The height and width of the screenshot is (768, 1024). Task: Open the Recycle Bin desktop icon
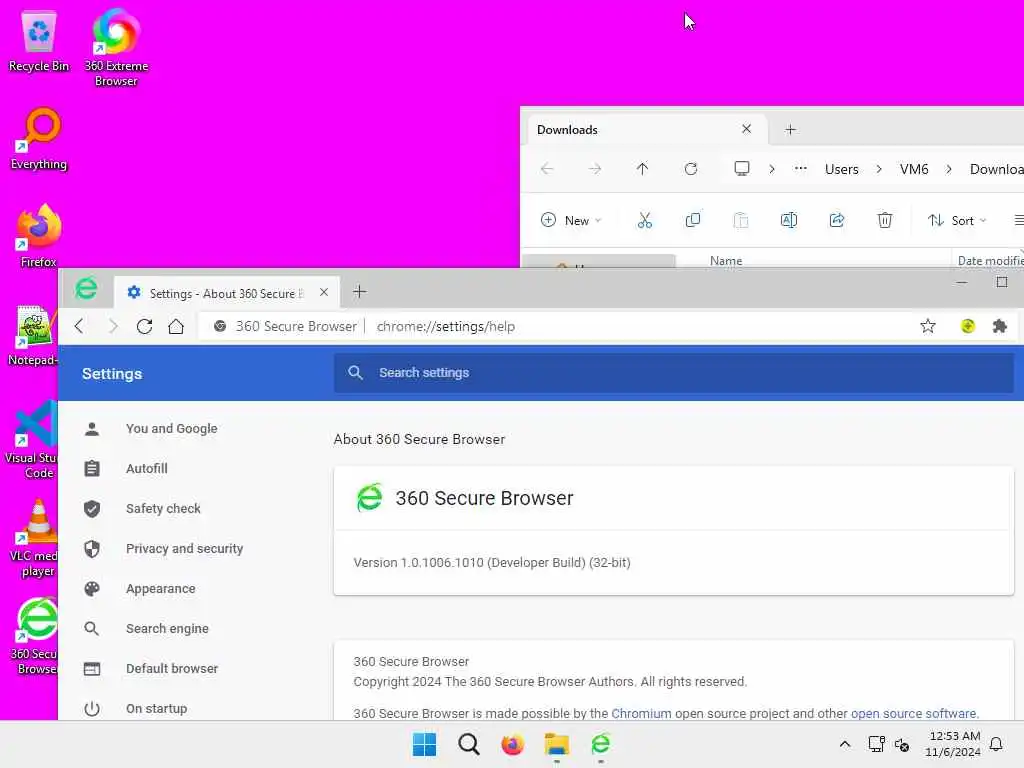click(x=39, y=42)
